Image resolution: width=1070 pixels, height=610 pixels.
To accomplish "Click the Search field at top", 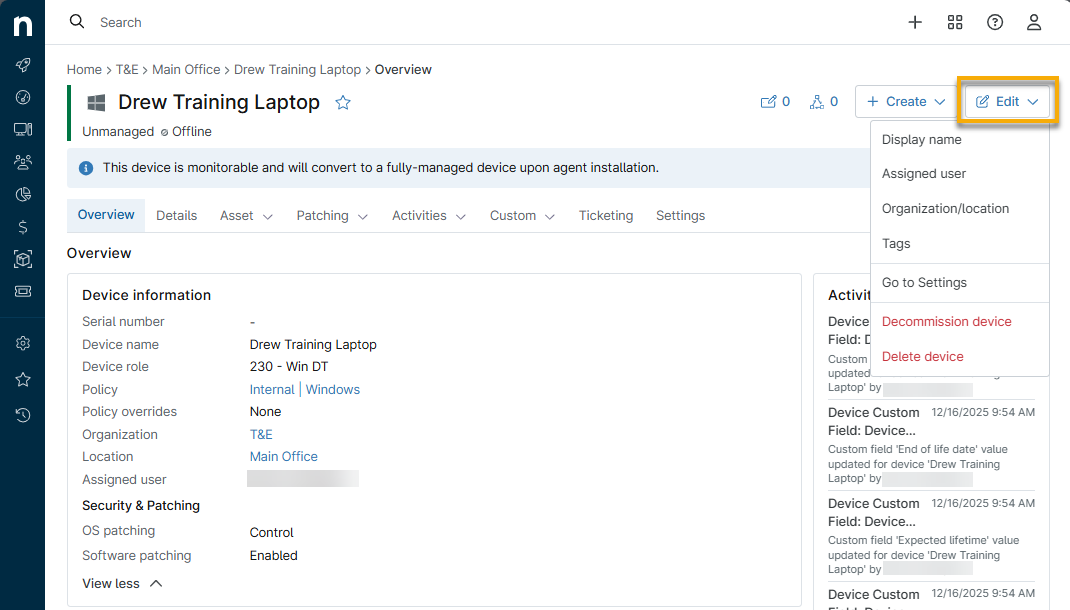I will [300, 22].
